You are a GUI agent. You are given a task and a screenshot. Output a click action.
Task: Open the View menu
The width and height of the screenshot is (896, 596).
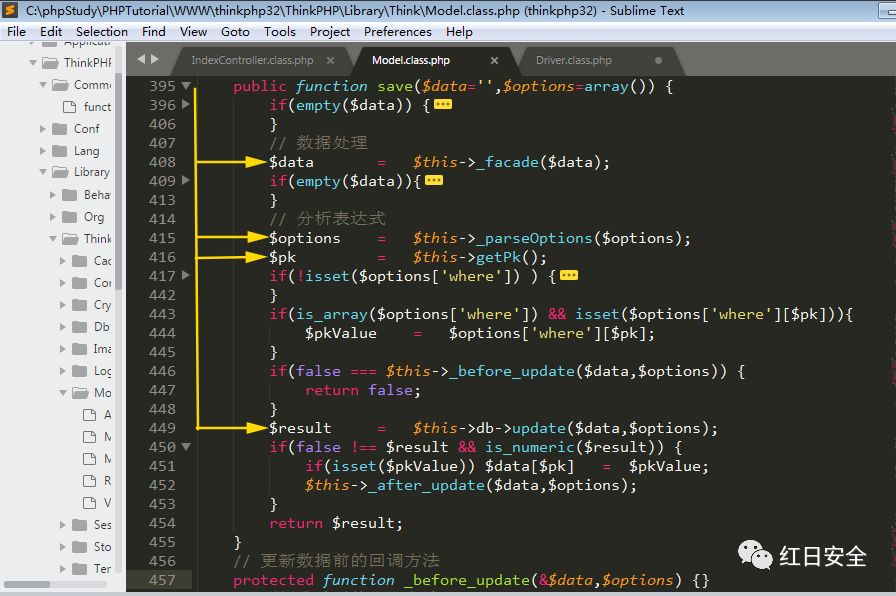[193, 31]
